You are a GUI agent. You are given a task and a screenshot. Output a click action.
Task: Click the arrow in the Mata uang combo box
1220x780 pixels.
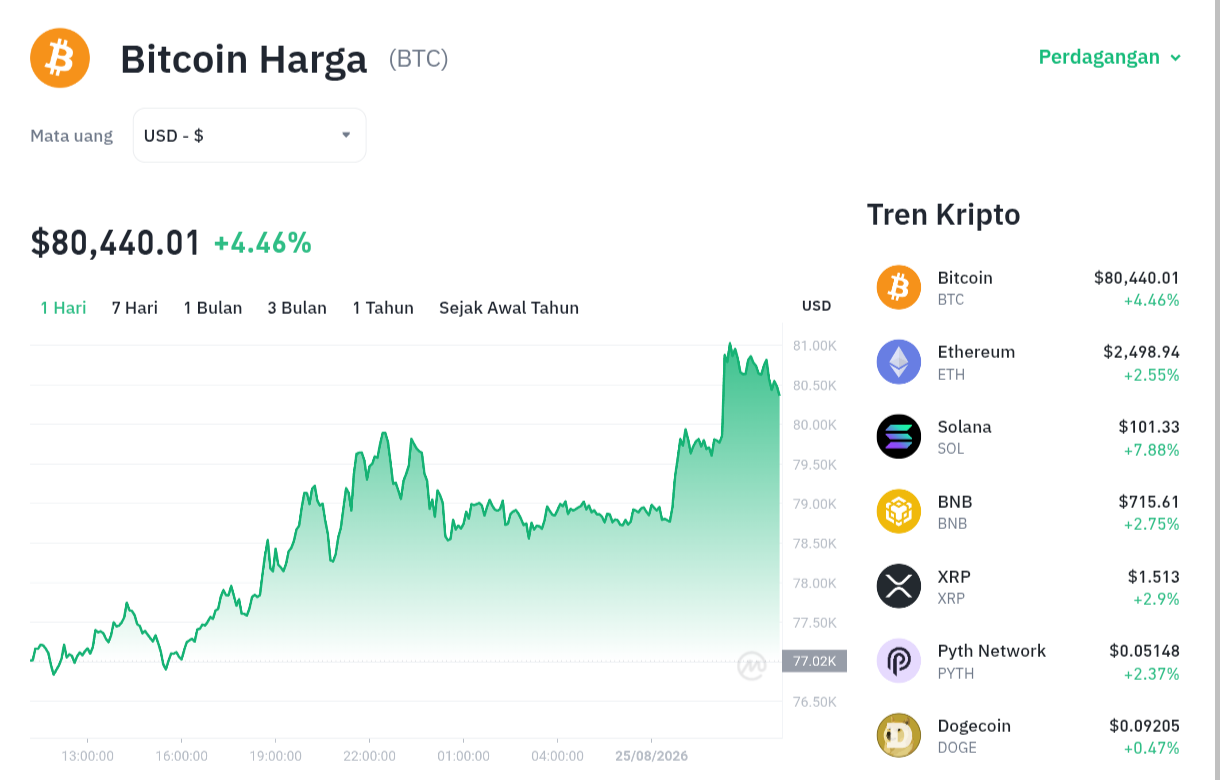click(x=346, y=135)
